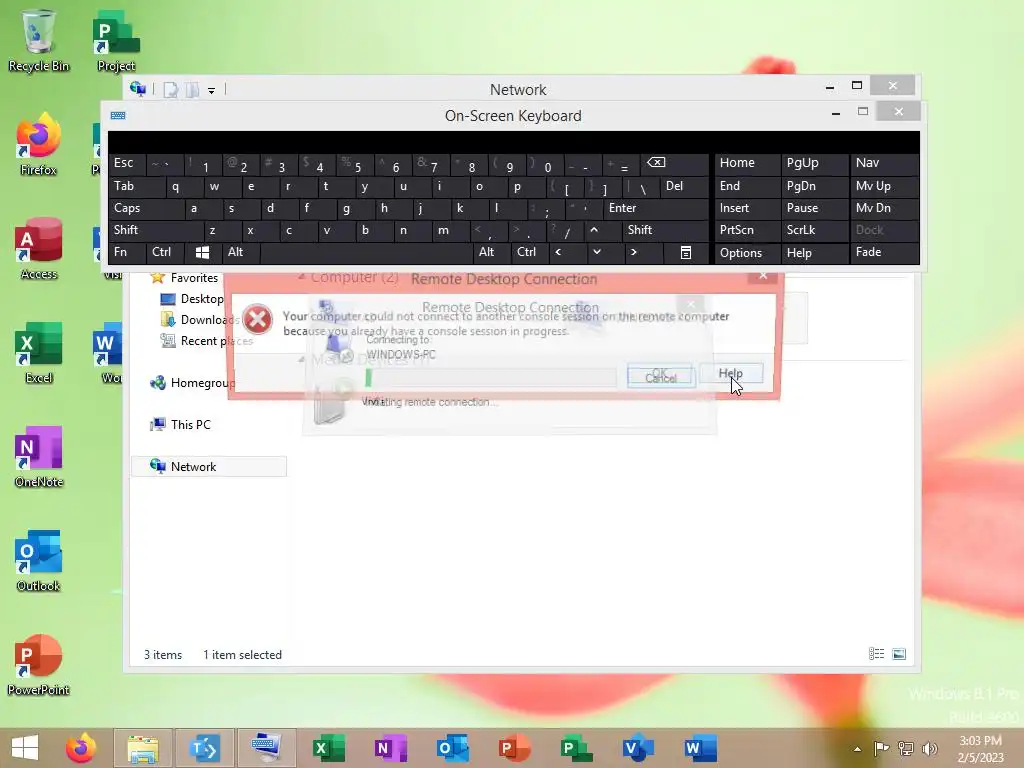The image size is (1024, 768).
Task: Click the volume speaker tray icon
Action: (x=929, y=748)
